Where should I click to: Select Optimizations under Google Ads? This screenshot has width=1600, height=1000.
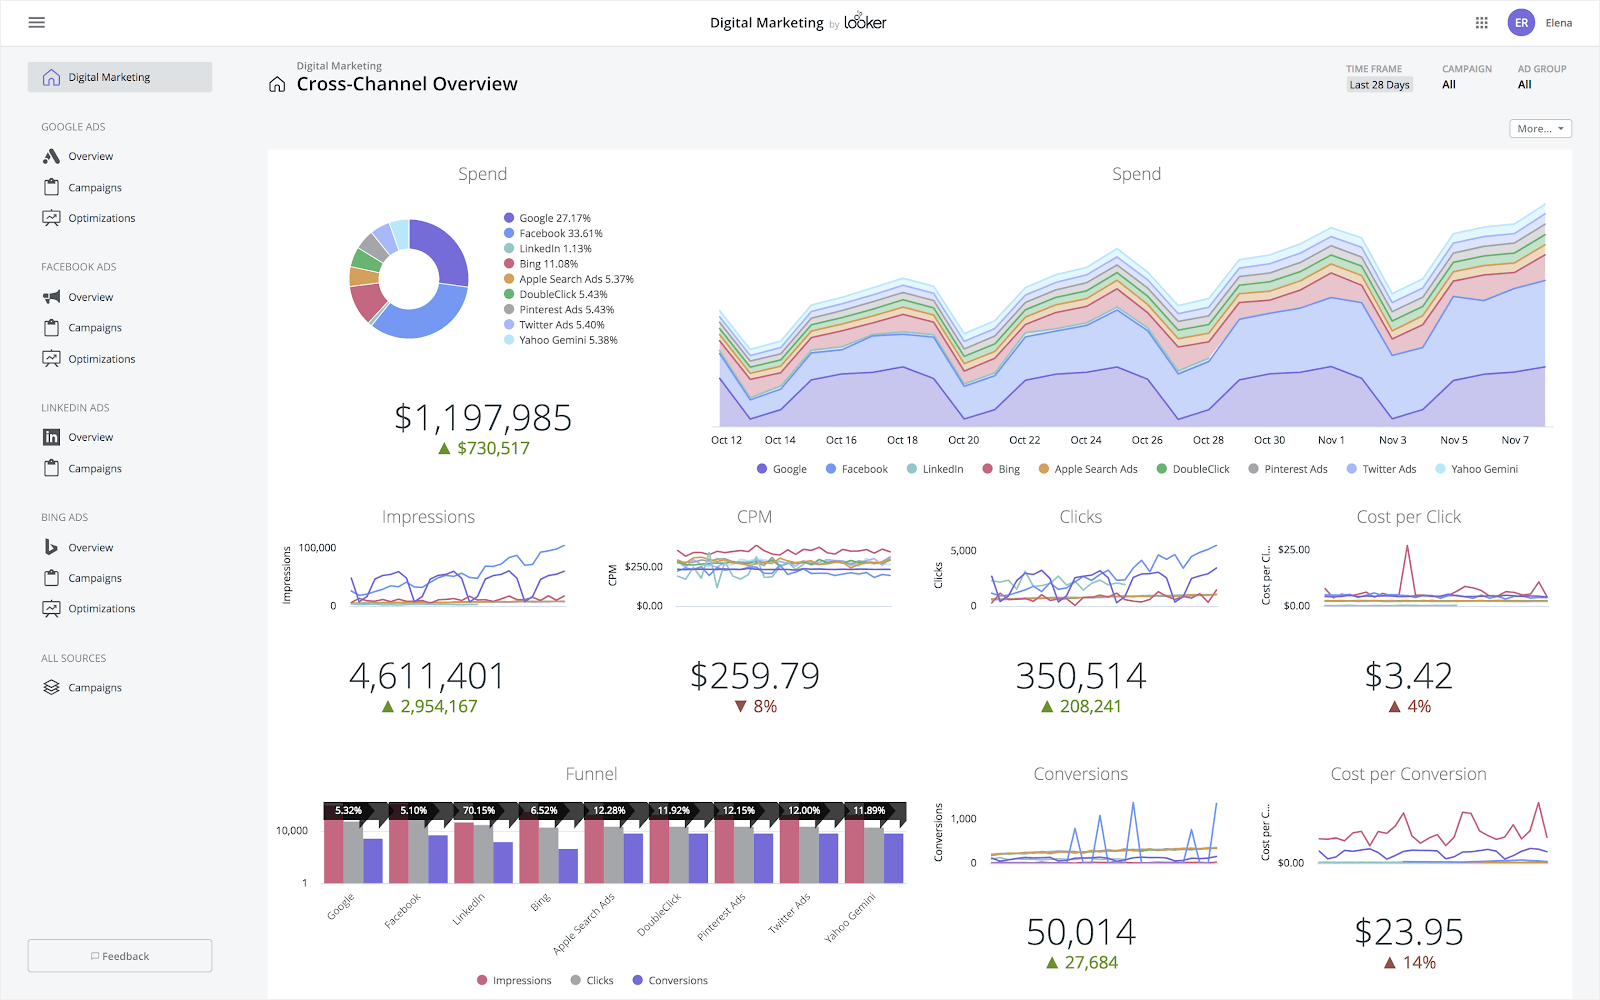coord(101,217)
